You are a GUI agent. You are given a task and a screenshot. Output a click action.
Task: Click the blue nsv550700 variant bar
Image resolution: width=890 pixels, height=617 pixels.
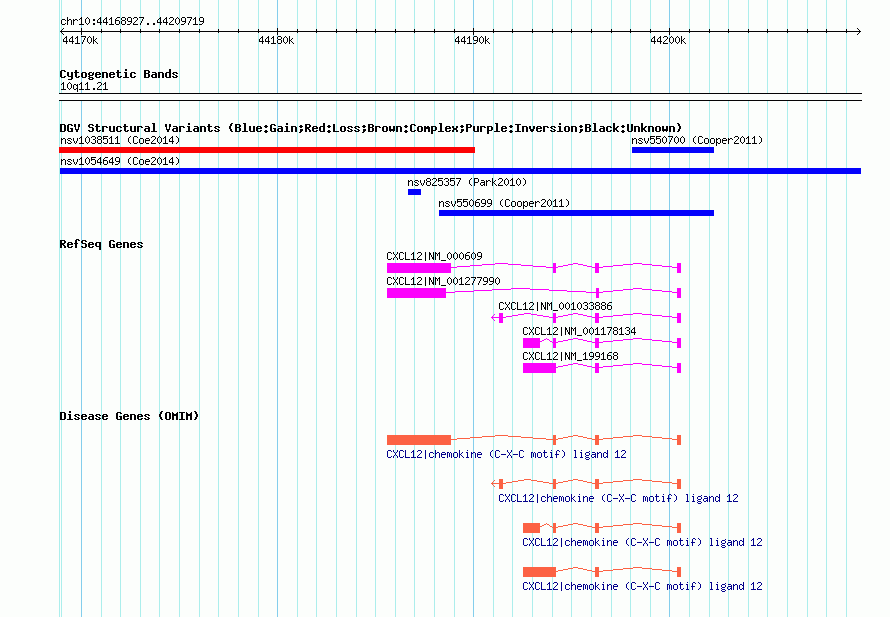pyautogui.click(x=673, y=150)
